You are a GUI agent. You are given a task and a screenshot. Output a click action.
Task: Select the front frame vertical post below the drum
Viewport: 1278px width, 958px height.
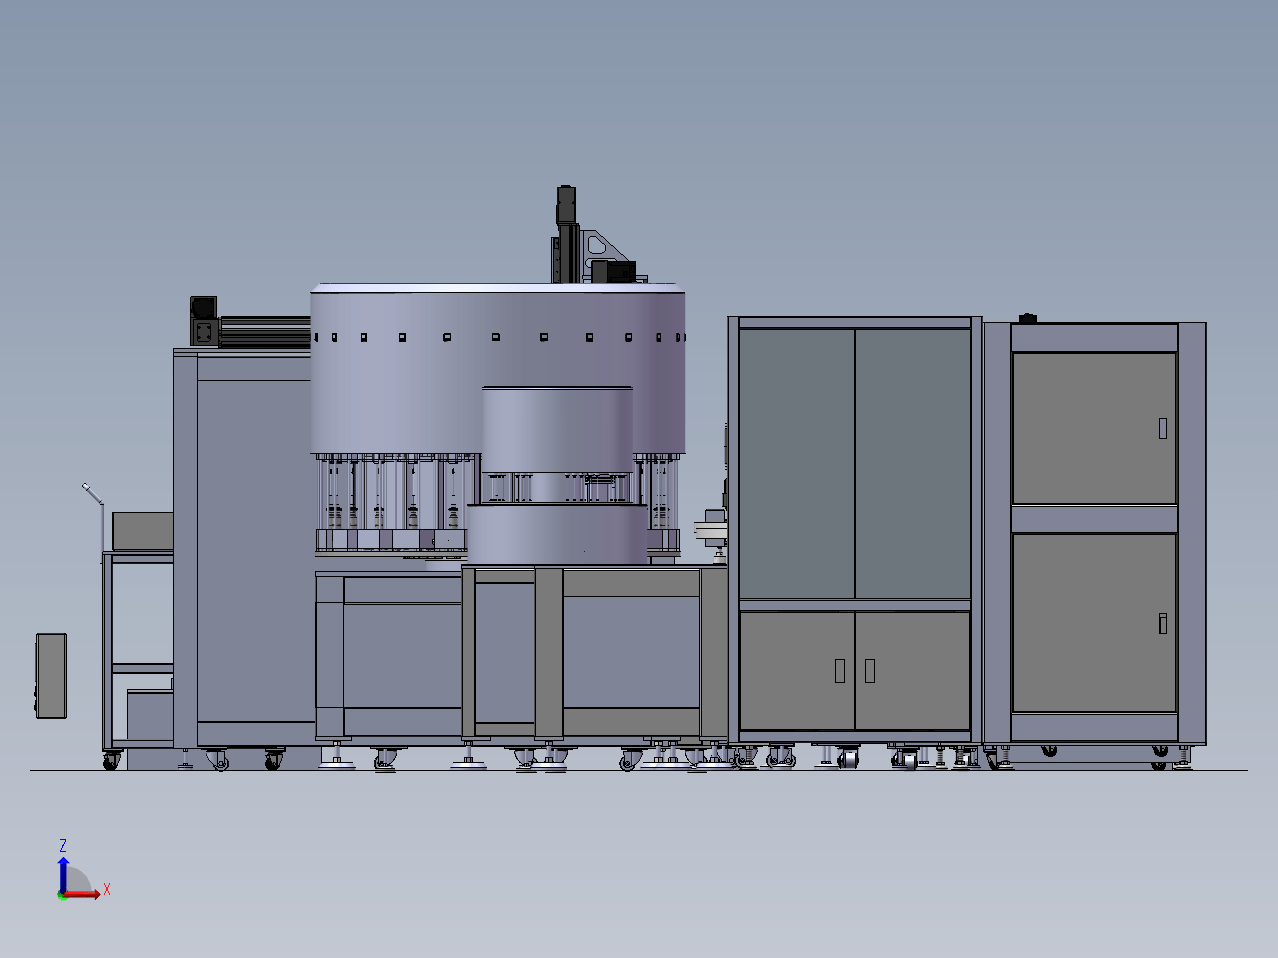(548, 653)
